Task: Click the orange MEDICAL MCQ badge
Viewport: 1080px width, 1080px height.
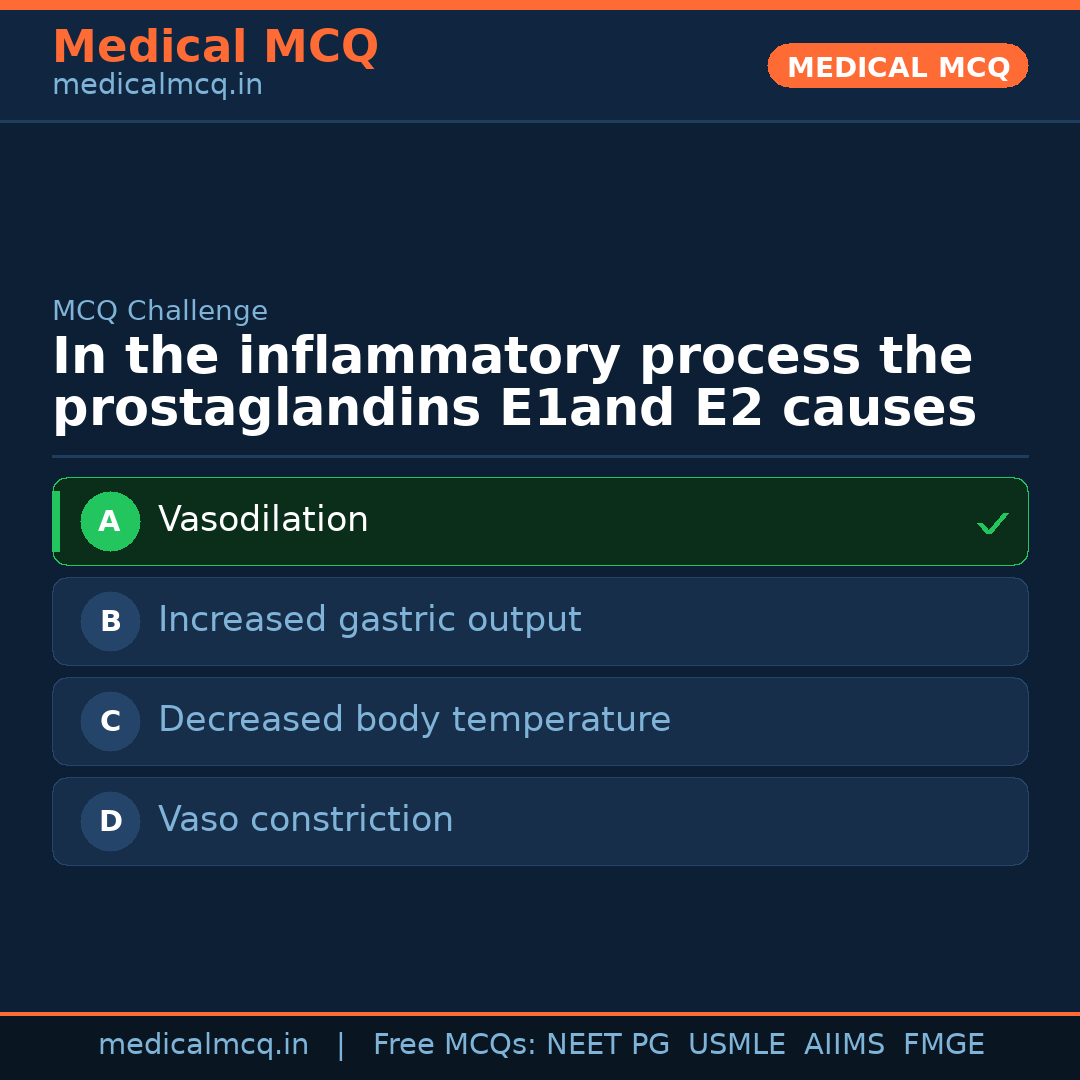Action: point(897,66)
